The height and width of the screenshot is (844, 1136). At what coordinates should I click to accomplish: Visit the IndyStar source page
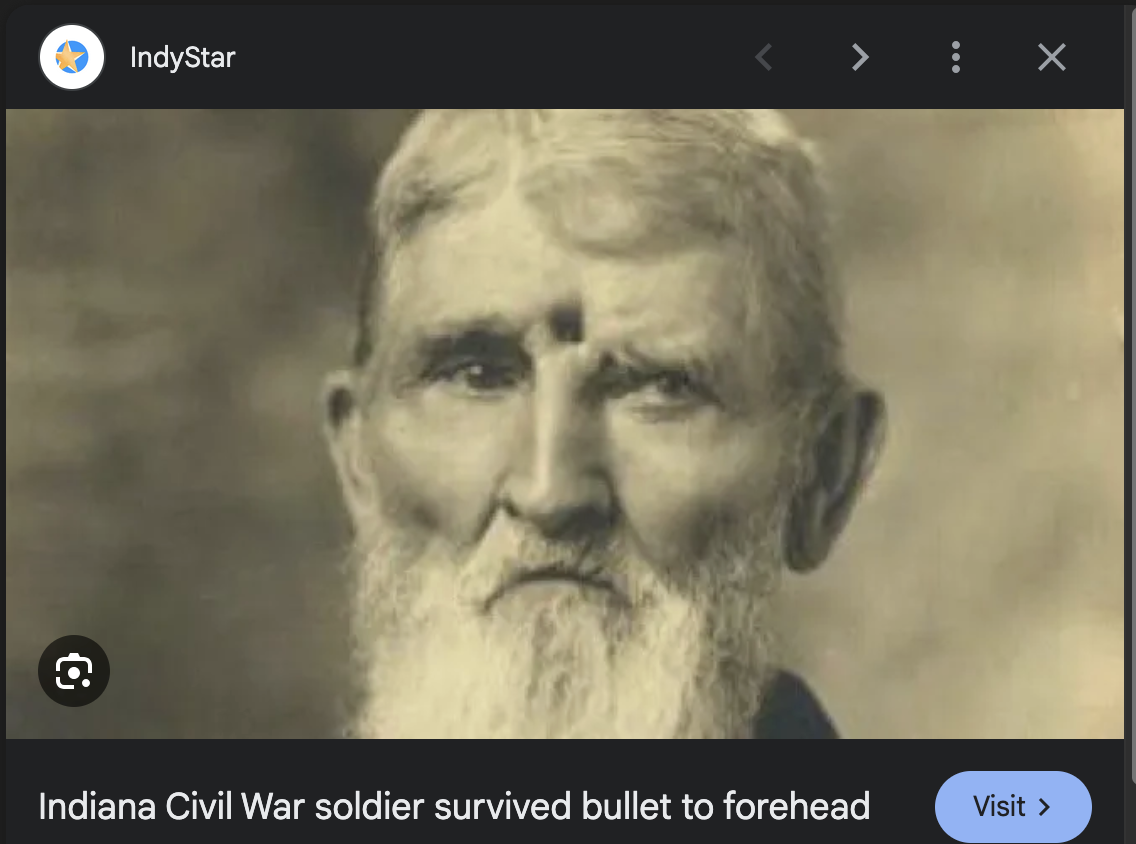pos(1013,807)
